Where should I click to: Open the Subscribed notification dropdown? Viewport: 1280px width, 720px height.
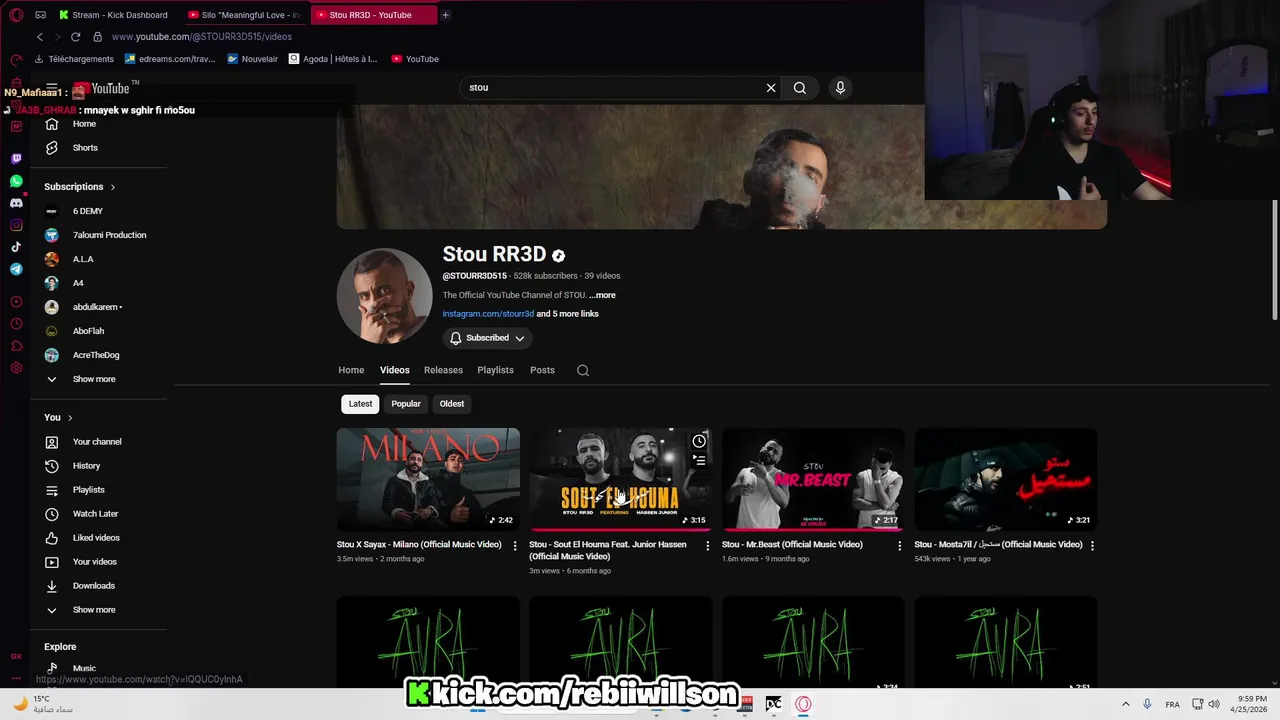point(487,338)
